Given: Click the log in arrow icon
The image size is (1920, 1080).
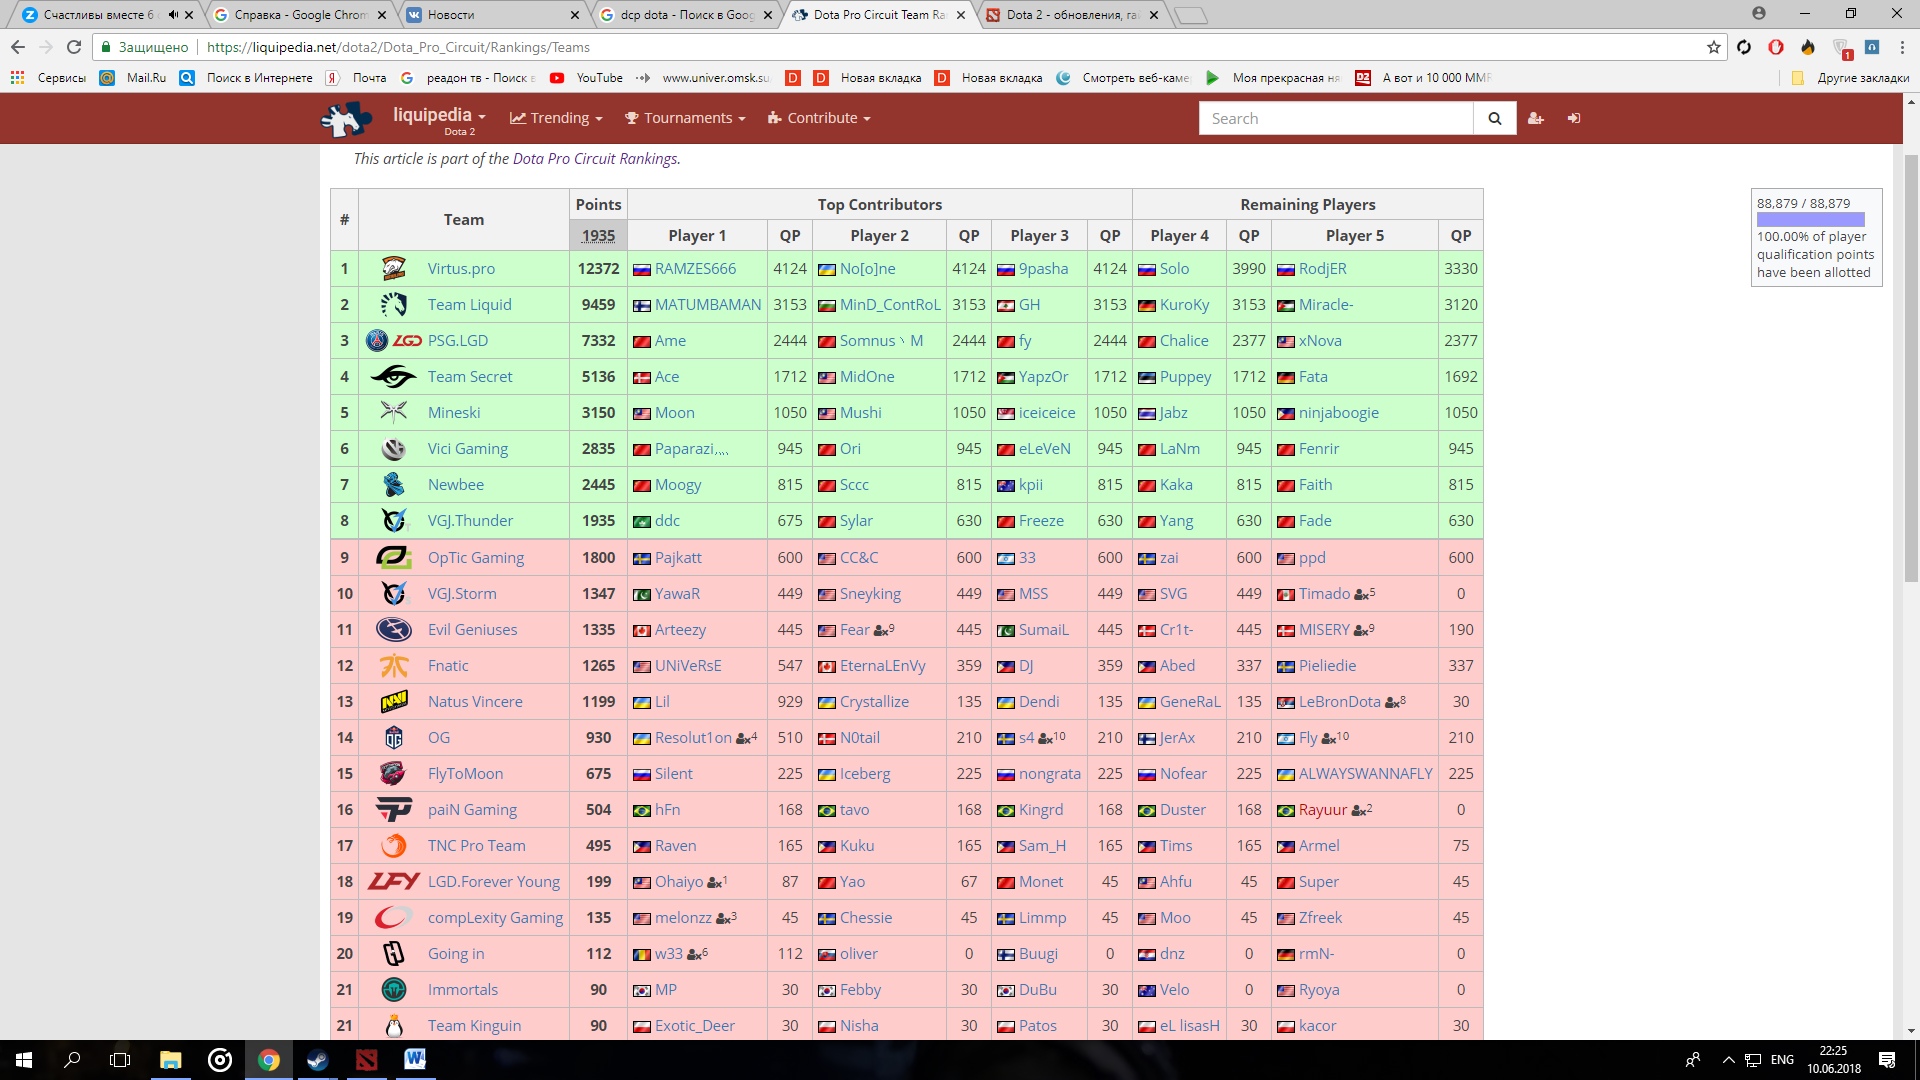Looking at the screenshot, I should click(x=1574, y=118).
